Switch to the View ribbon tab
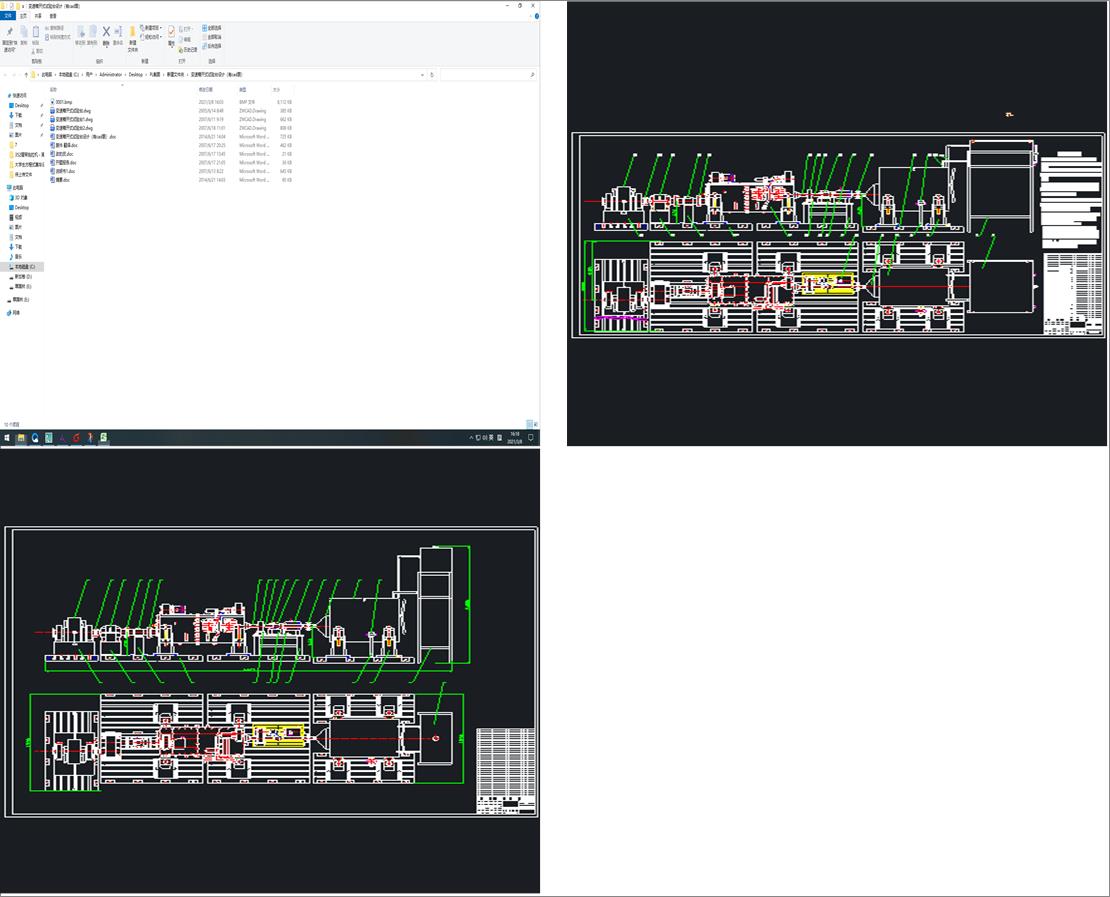Viewport: 1110px width, 897px height. pos(53,16)
